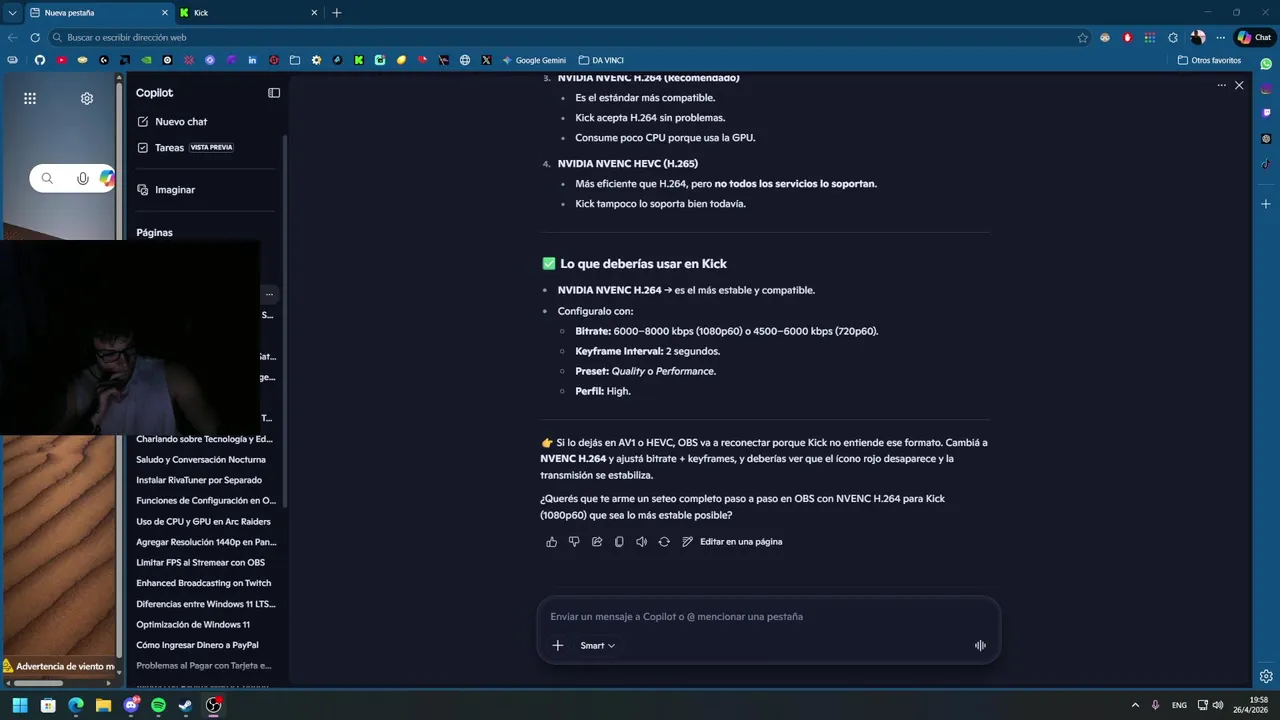The width and height of the screenshot is (1280, 720).
Task: Reload the current page
Action: 35,37
